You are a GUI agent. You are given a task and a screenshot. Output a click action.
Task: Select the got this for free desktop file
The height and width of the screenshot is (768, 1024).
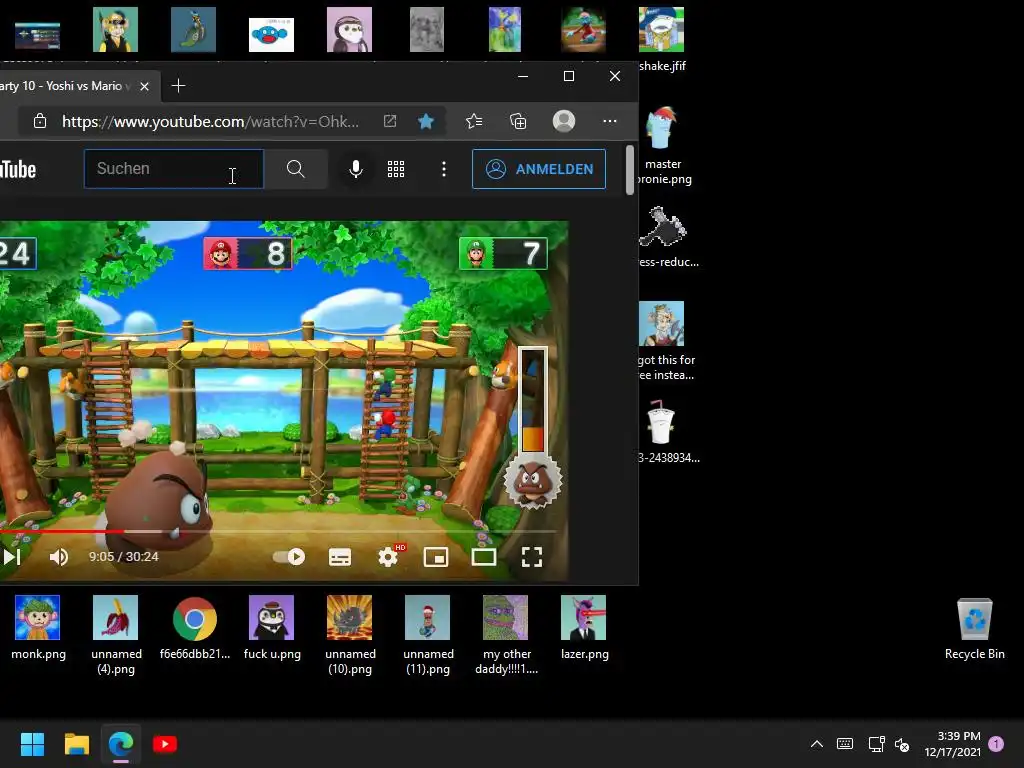point(665,341)
